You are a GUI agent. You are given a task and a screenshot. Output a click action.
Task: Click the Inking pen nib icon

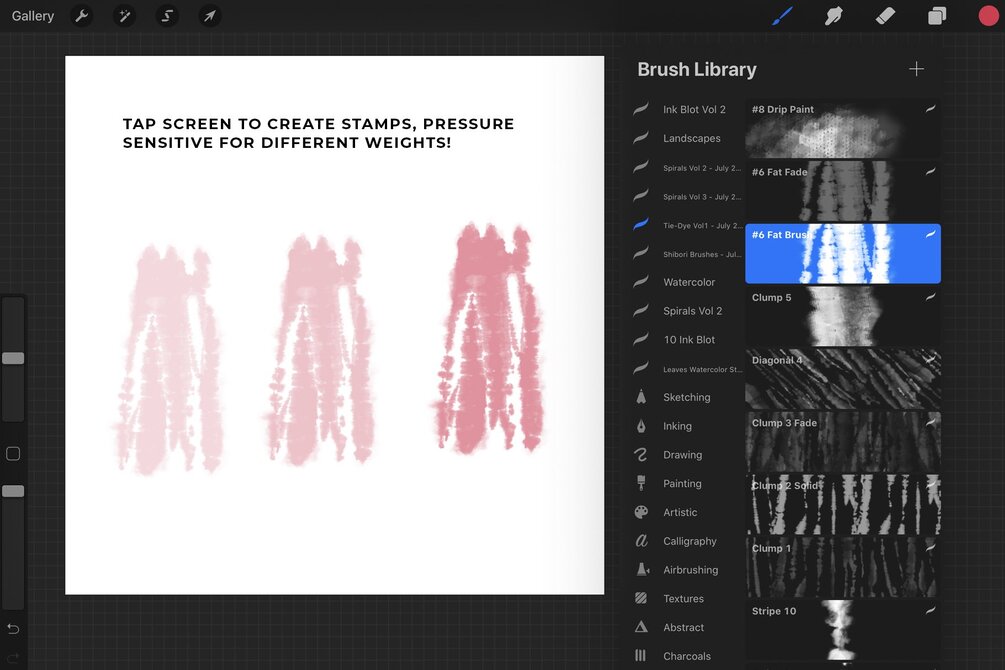point(641,426)
